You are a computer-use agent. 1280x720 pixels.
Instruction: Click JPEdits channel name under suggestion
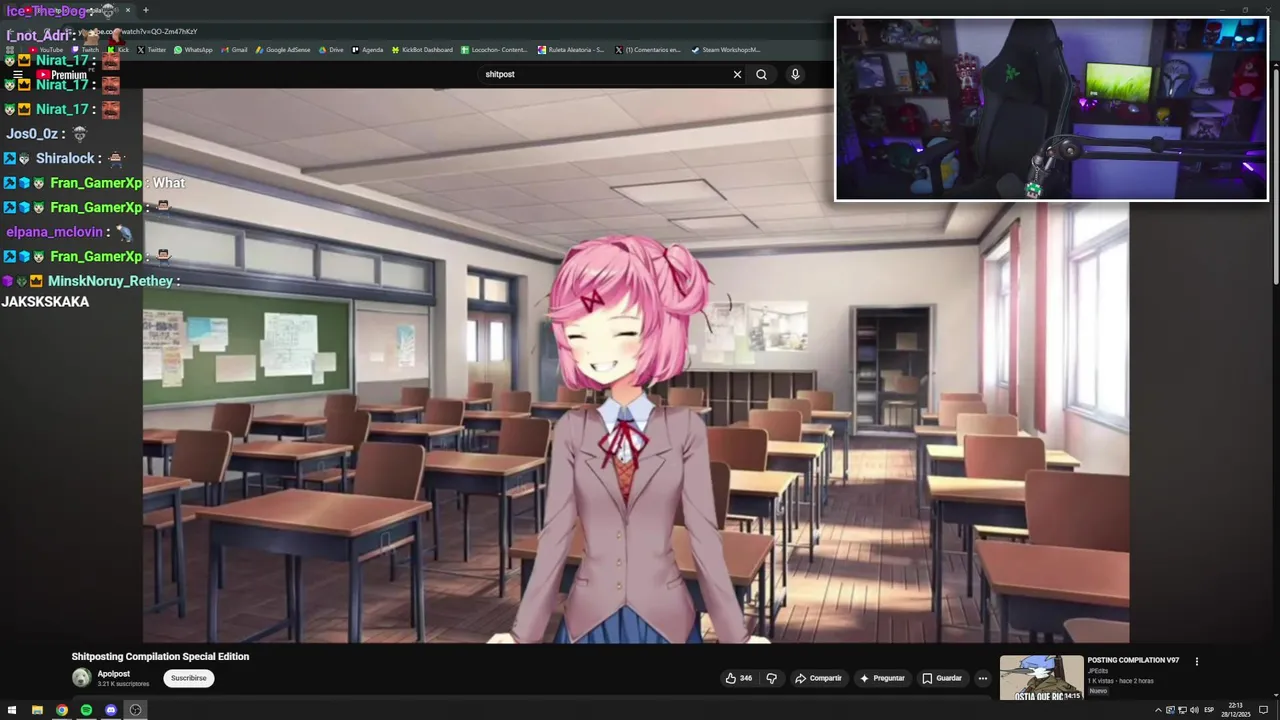coord(1098,671)
